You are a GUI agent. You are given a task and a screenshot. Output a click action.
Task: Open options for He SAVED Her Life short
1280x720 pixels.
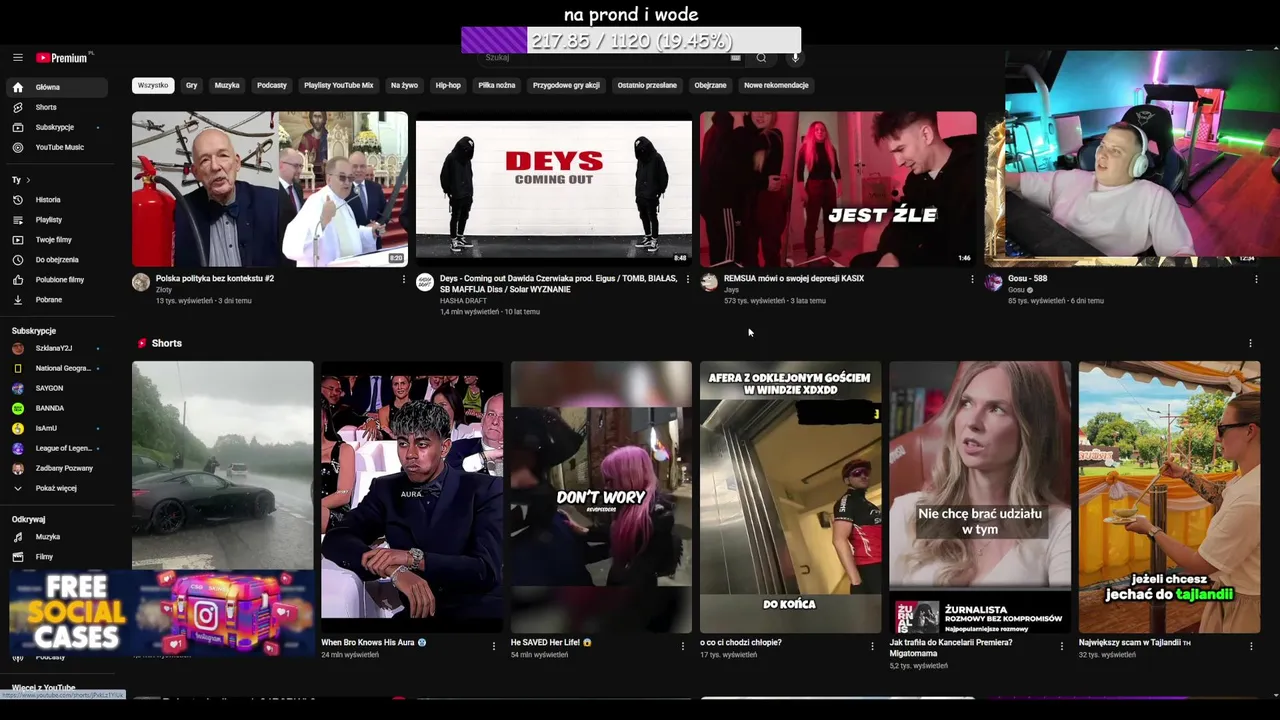click(x=683, y=646)
